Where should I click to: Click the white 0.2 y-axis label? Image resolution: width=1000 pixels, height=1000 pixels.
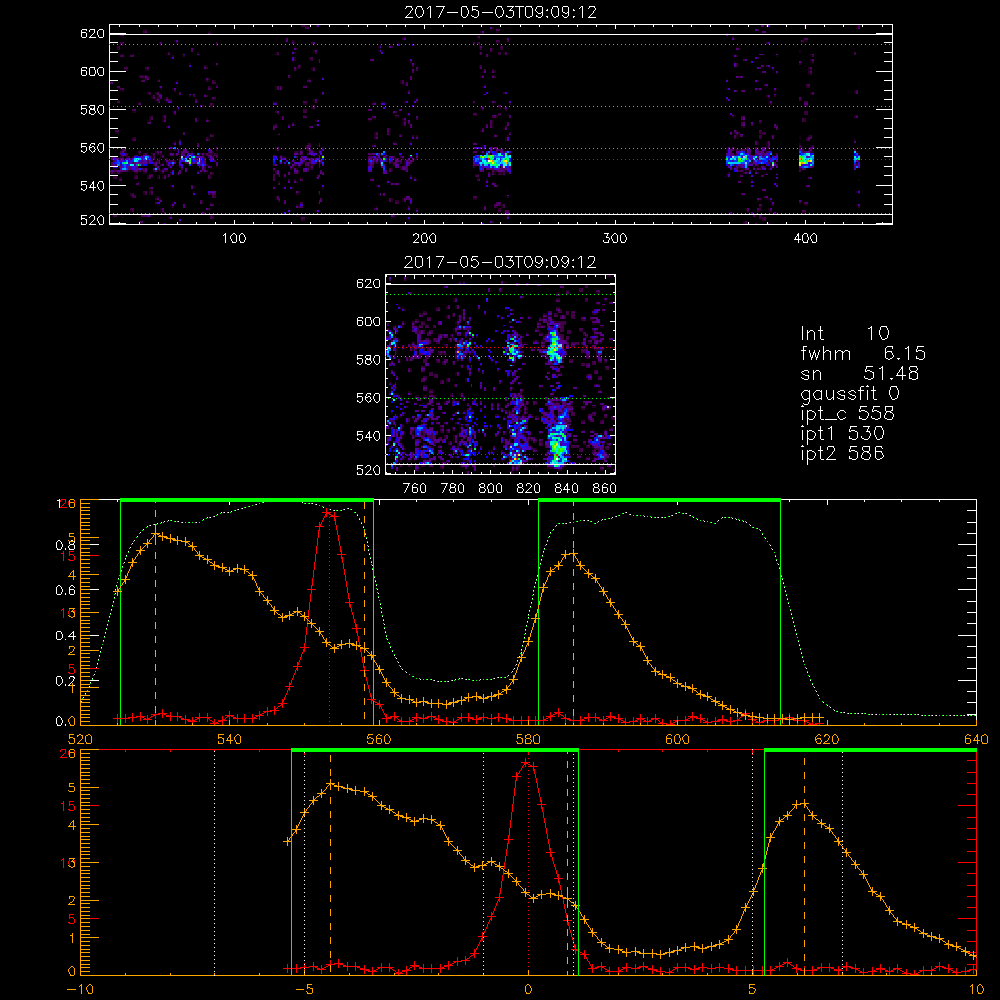(x=66, y=681)
